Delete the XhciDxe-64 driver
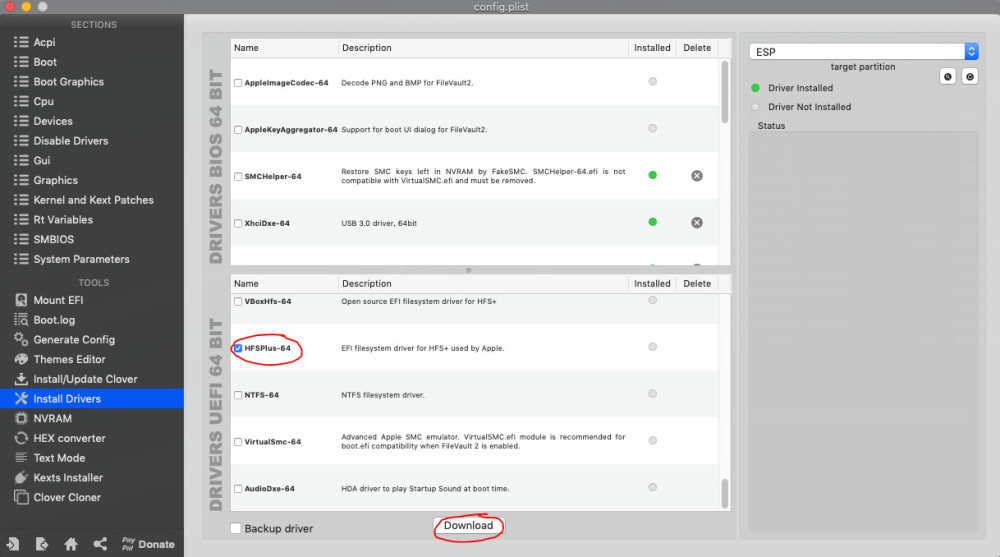Screen dimensions: 1000x557 (697, 223)
